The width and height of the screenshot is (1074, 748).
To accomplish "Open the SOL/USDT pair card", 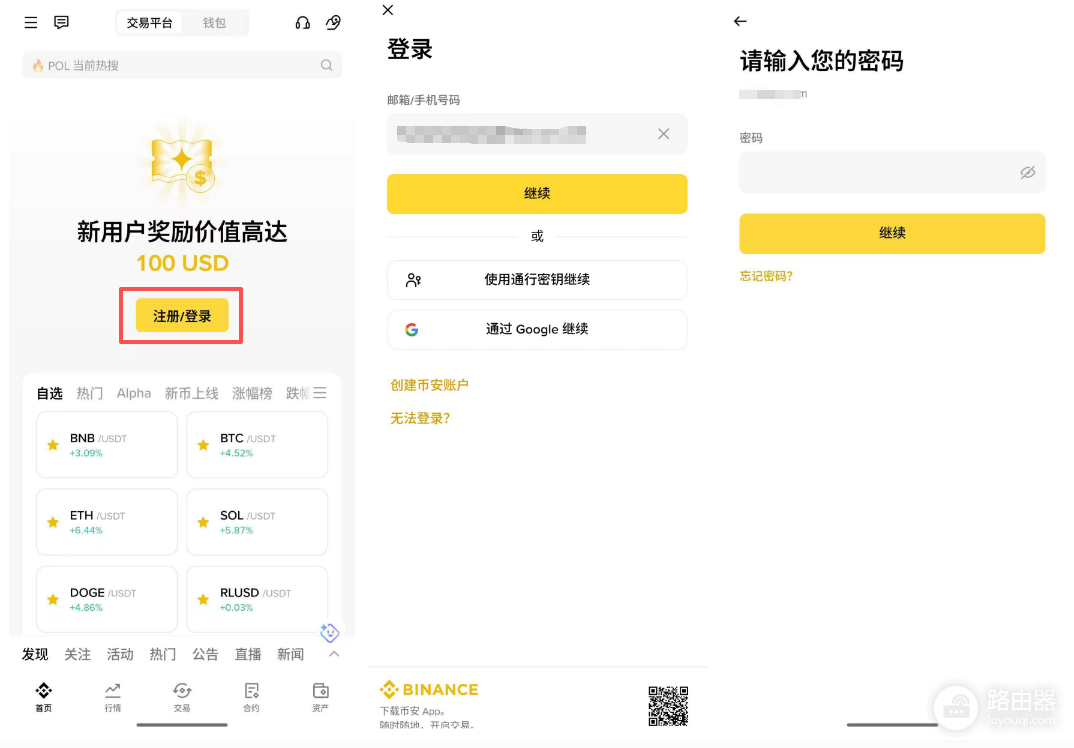I will tap(257, 522).
